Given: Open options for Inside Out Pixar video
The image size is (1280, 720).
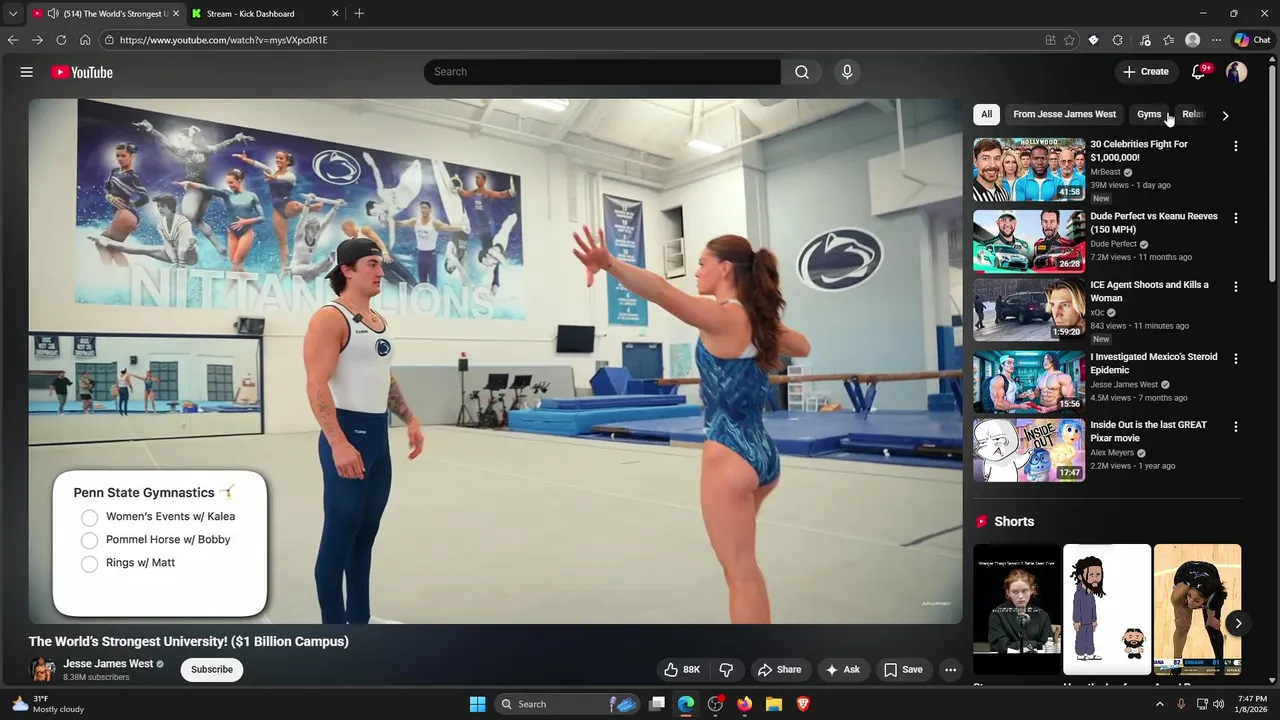Looking at the screenshot, I should 1236,426.
